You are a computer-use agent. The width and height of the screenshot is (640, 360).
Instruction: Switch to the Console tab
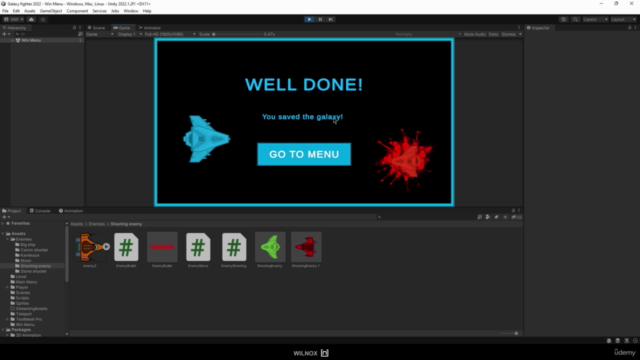click(x=40, y=211)
